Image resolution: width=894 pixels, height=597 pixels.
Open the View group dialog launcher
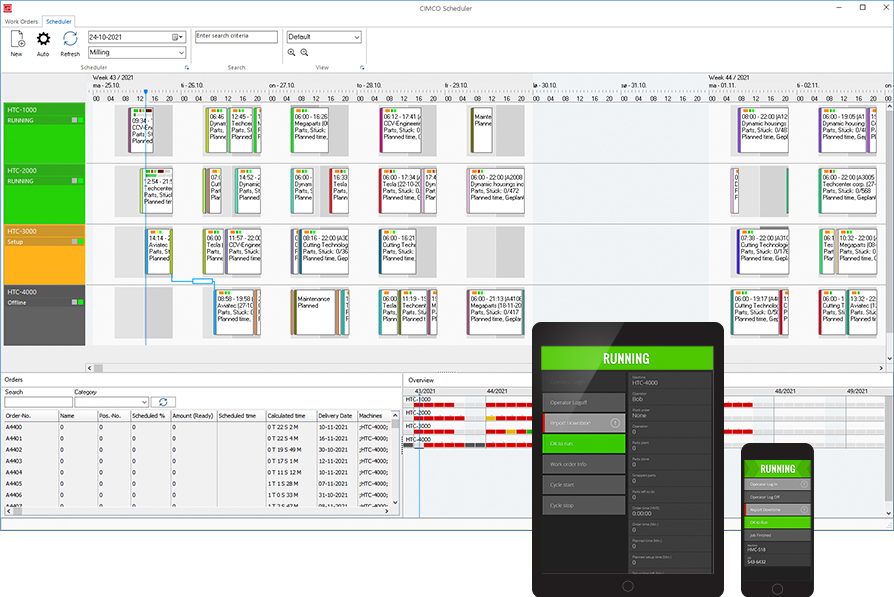360,68
